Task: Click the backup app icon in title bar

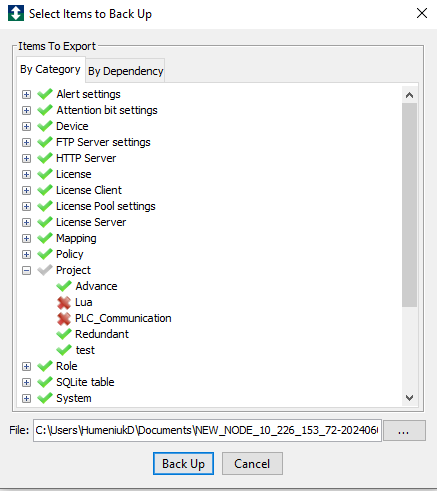Action: [16, 13]
